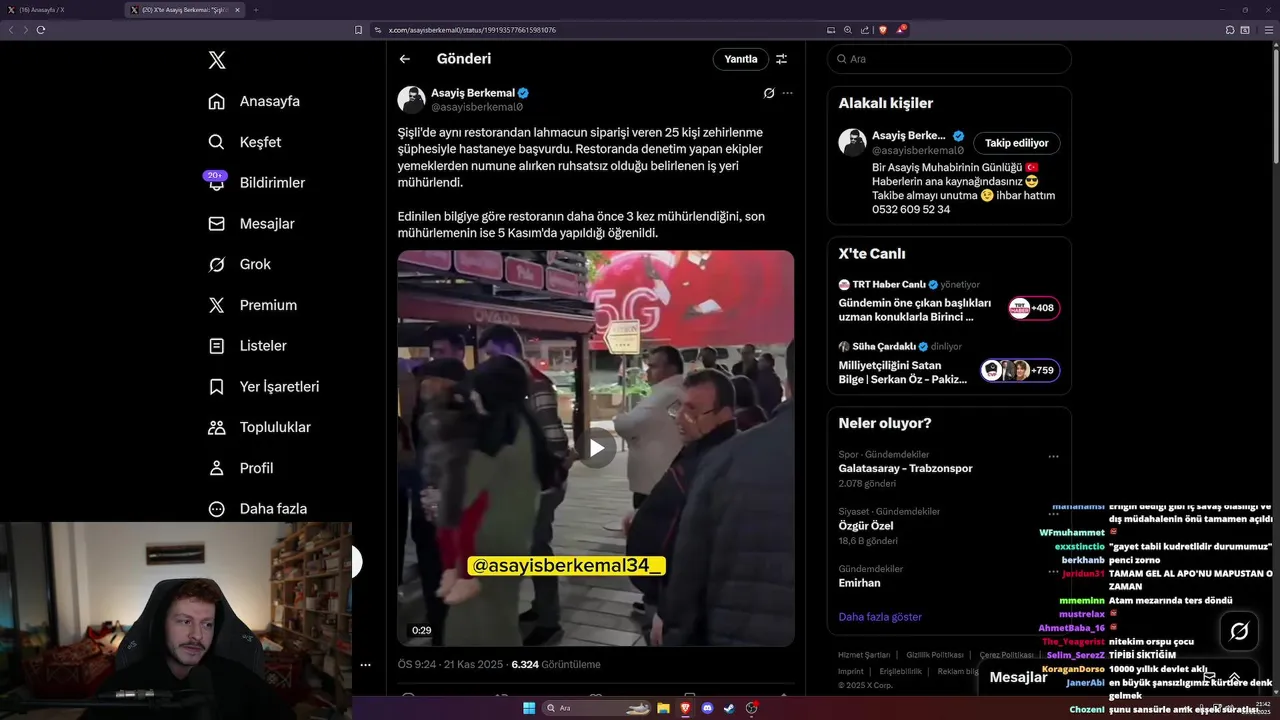The image size is (1280, 720).
Task: Open the Emirhan trending topic
Action: tap(859, 583)
